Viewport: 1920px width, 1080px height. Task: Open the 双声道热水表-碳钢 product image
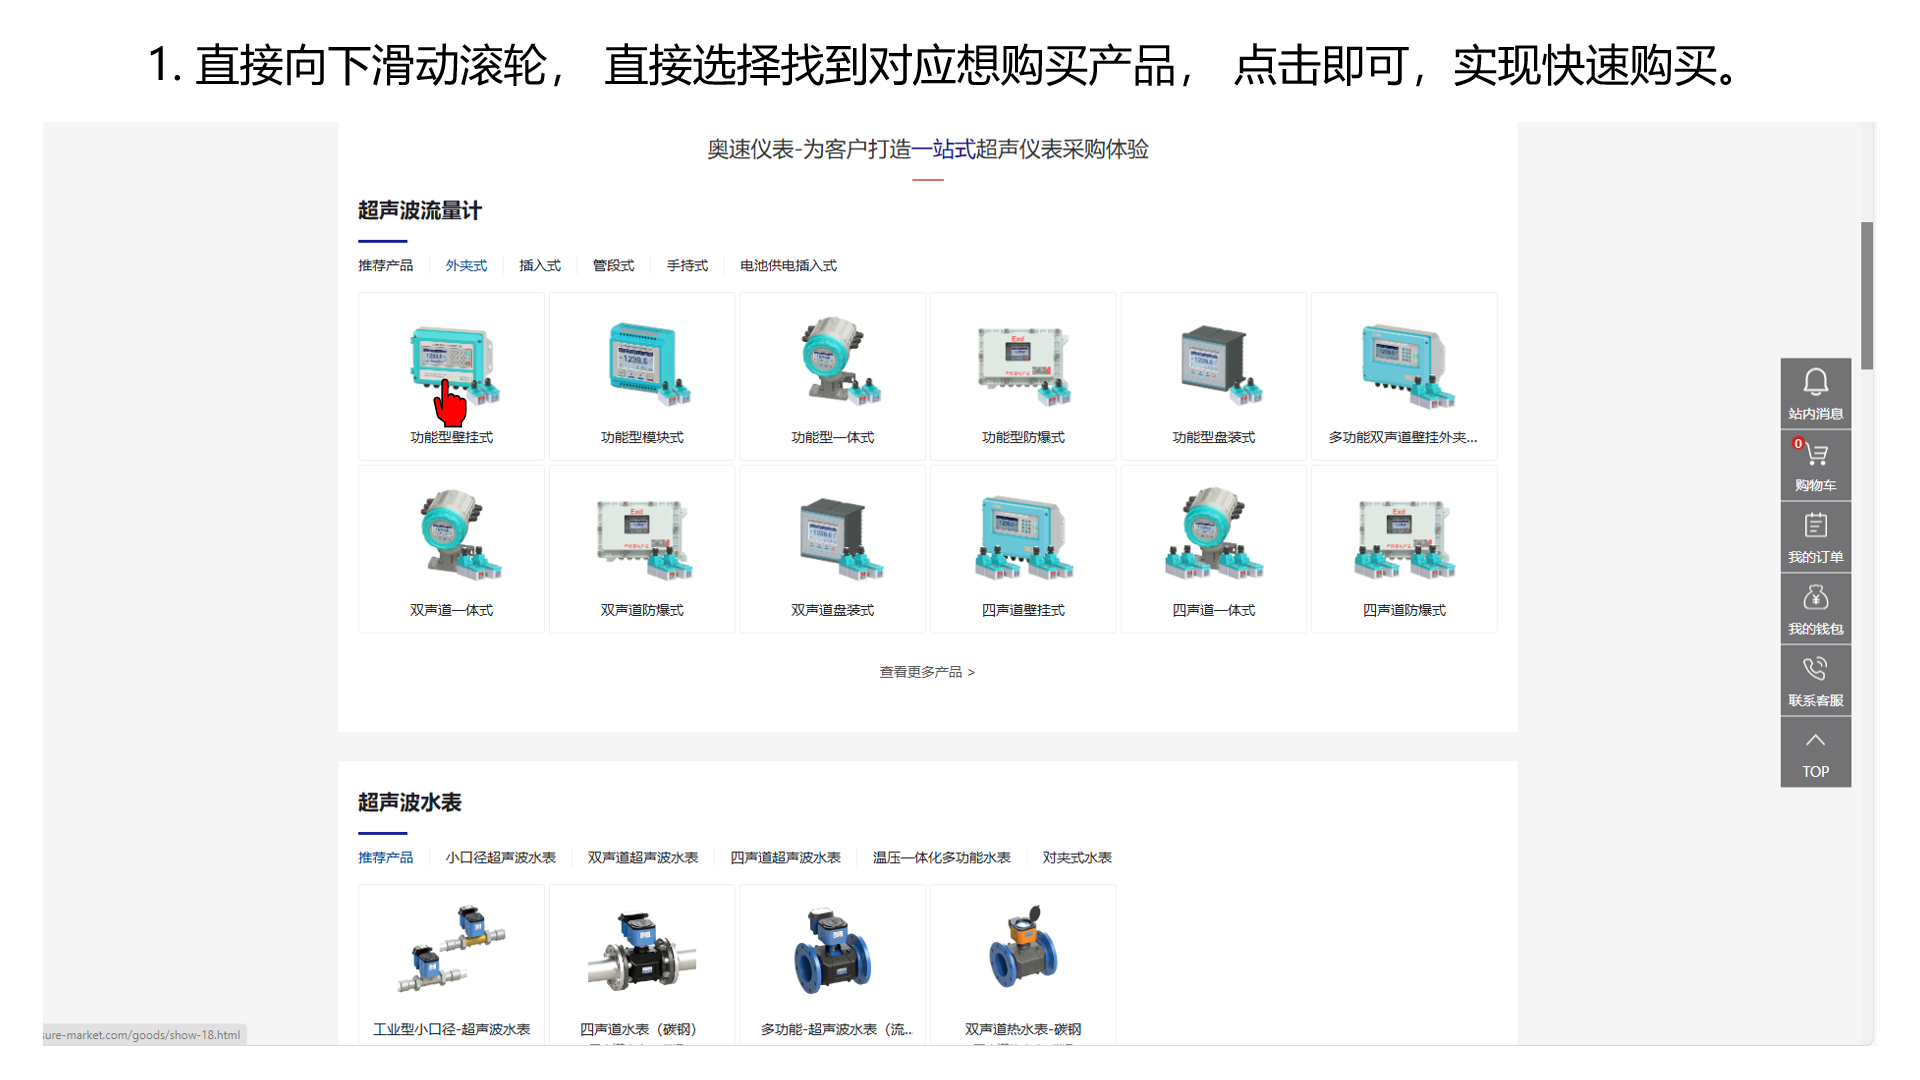[1023, 948]
